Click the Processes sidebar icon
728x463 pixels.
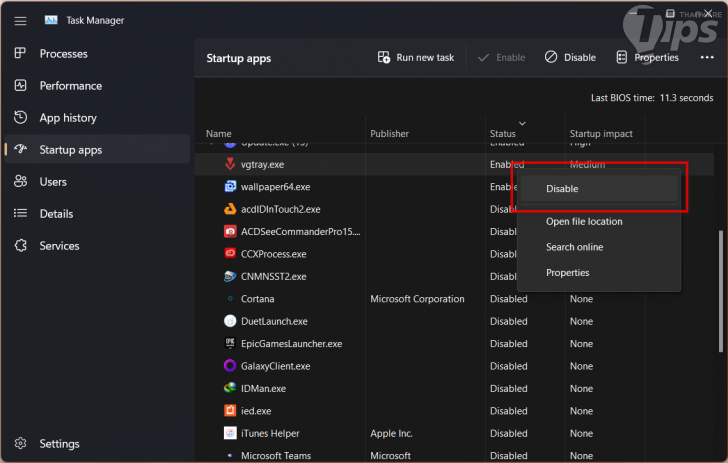[x=20, y=54]
